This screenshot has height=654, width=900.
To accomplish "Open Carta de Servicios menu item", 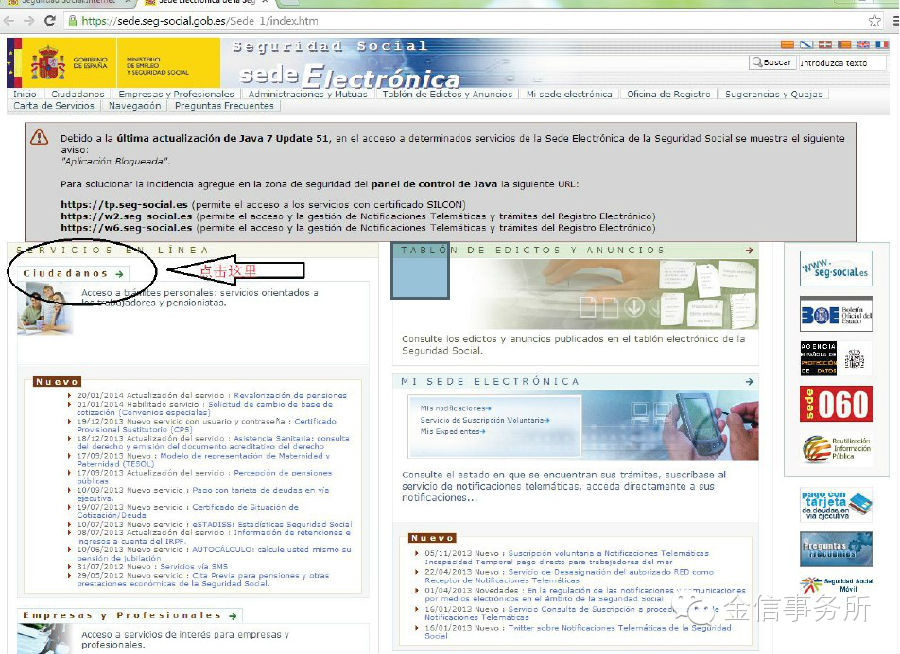I will (54, 106).
